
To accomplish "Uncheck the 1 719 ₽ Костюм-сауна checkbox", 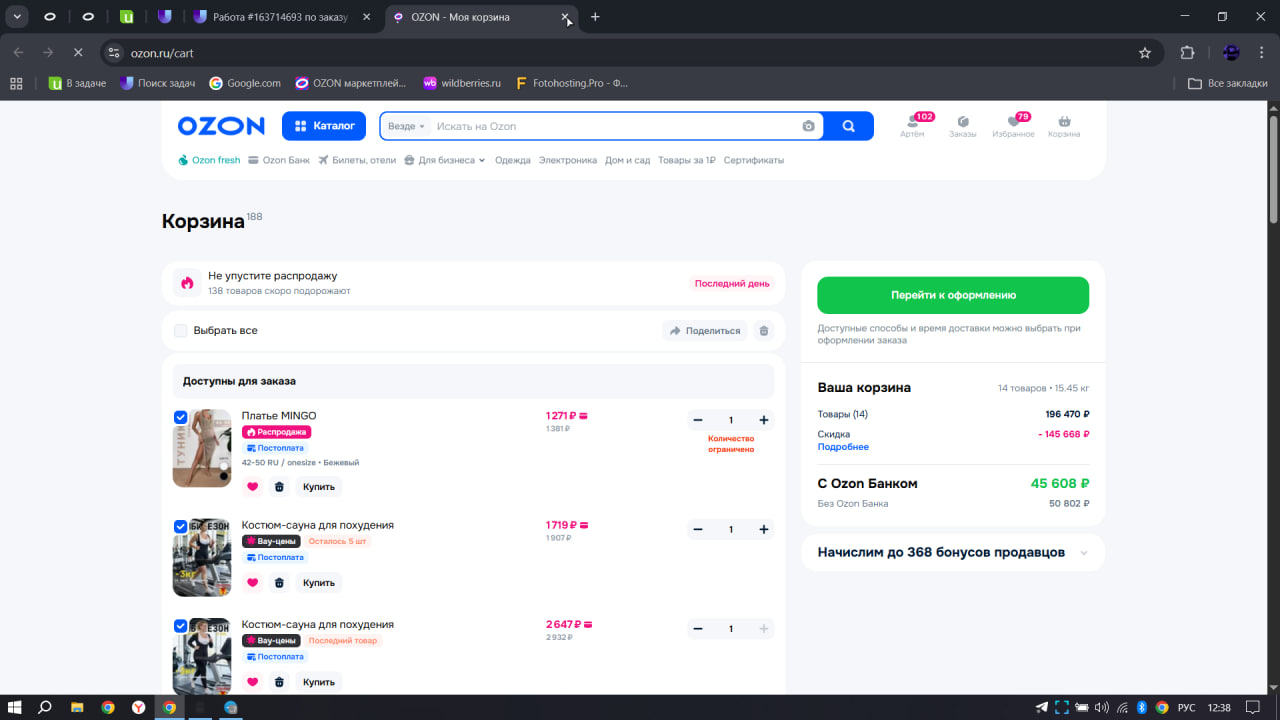I will pyautogui.click(x=181, y=526).
